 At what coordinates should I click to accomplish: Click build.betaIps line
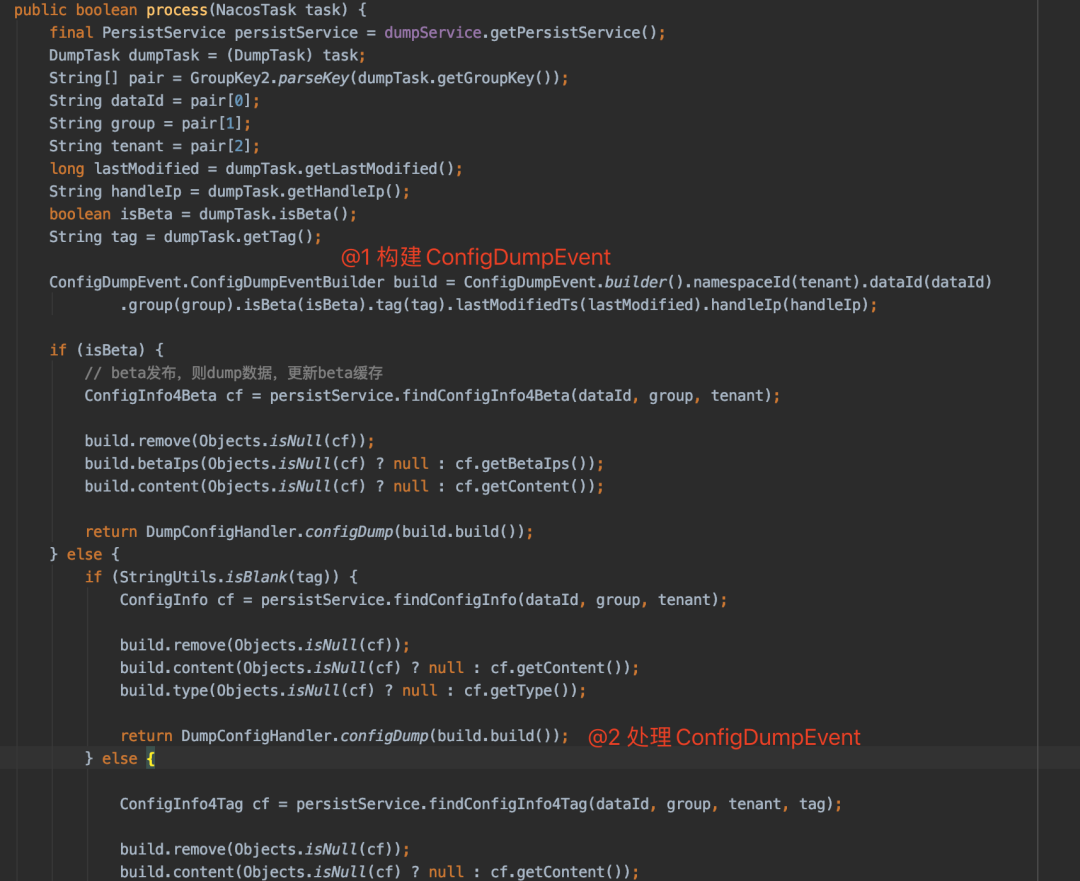point(344,464)
